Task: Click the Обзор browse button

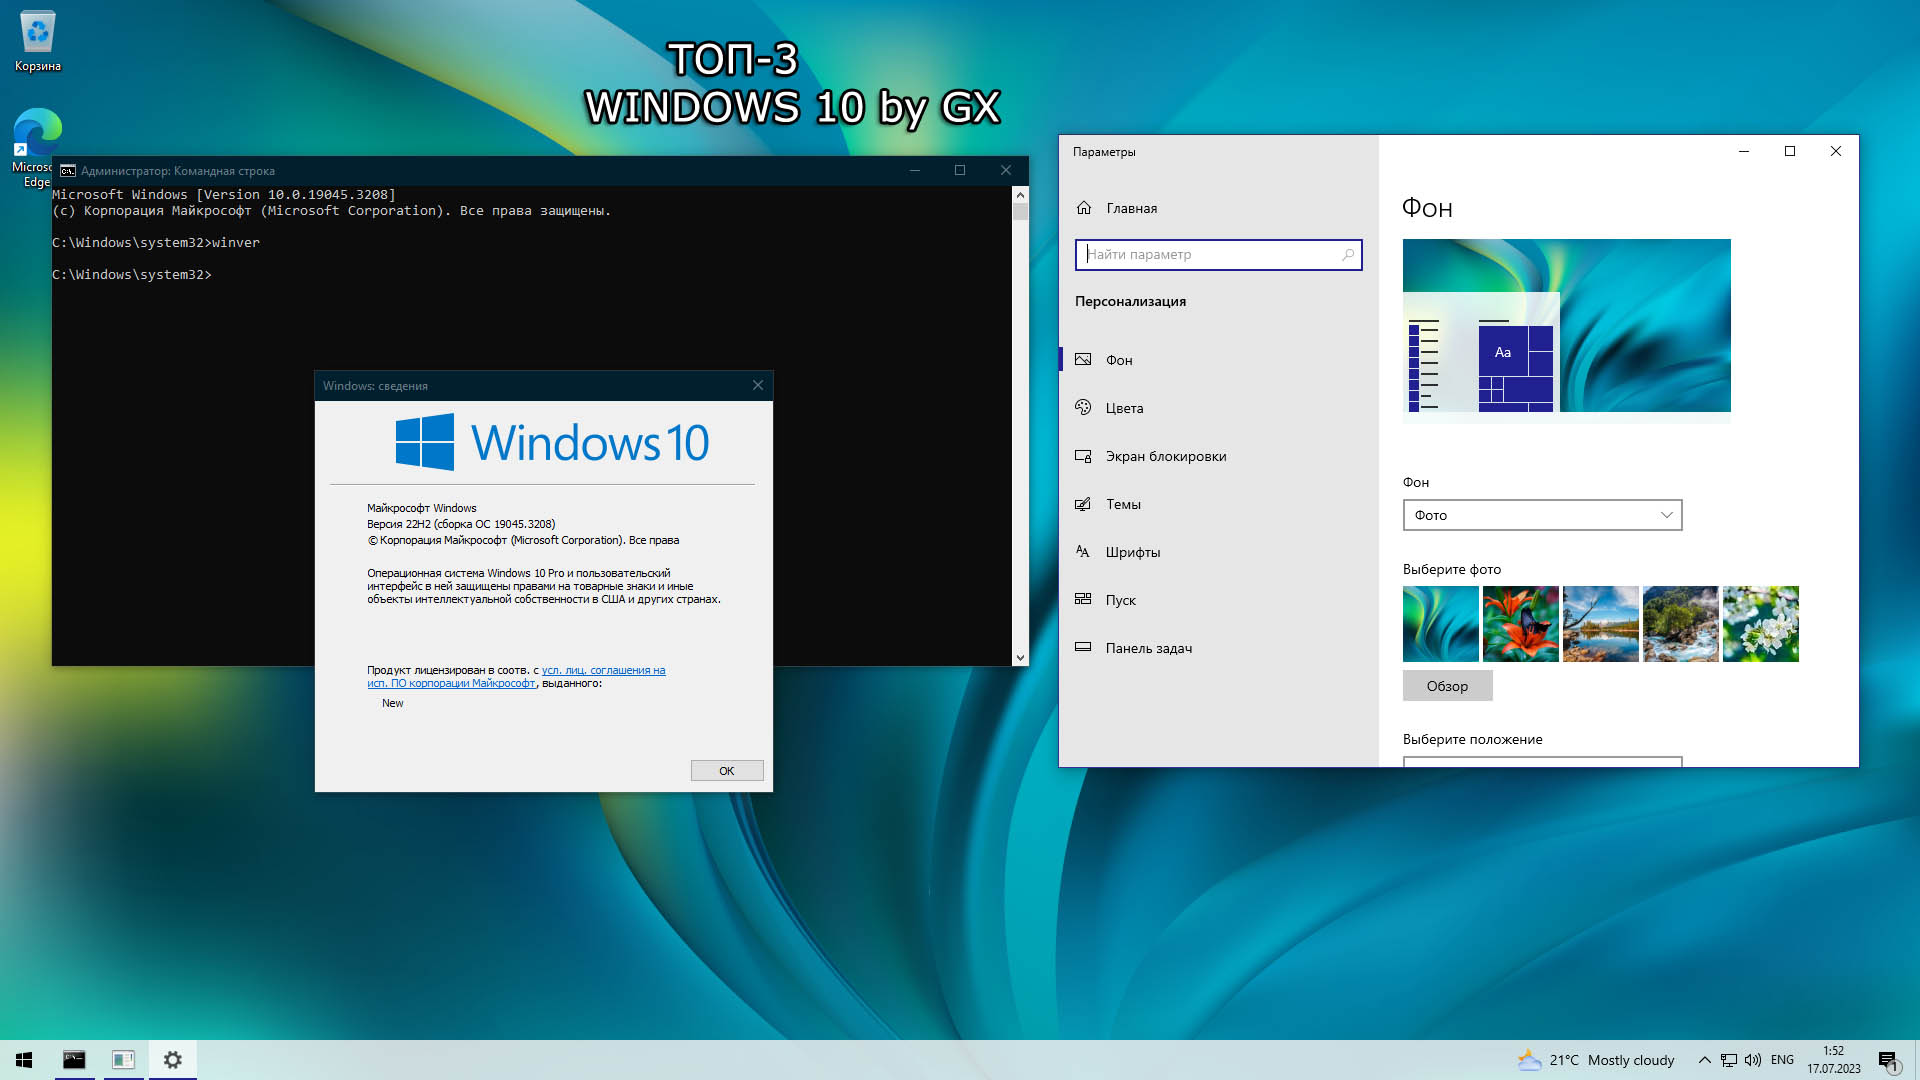Action: pyautogui.click(x=1447, y=686)
